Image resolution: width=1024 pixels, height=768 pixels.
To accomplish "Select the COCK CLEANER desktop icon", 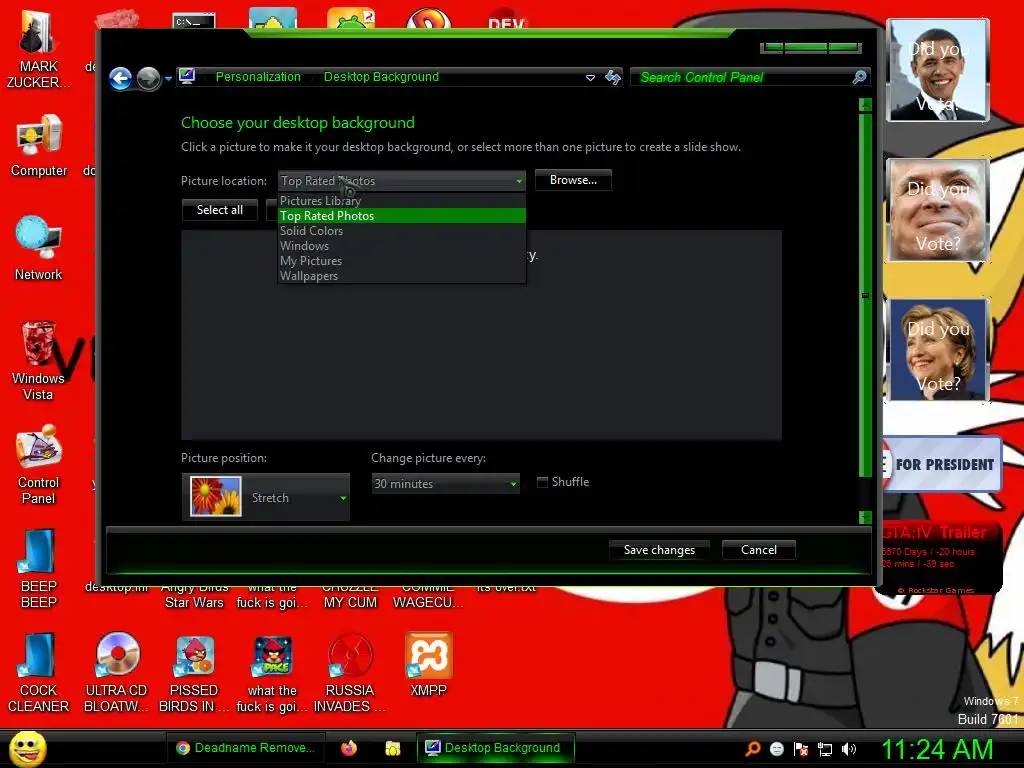I will click(39, 673).
